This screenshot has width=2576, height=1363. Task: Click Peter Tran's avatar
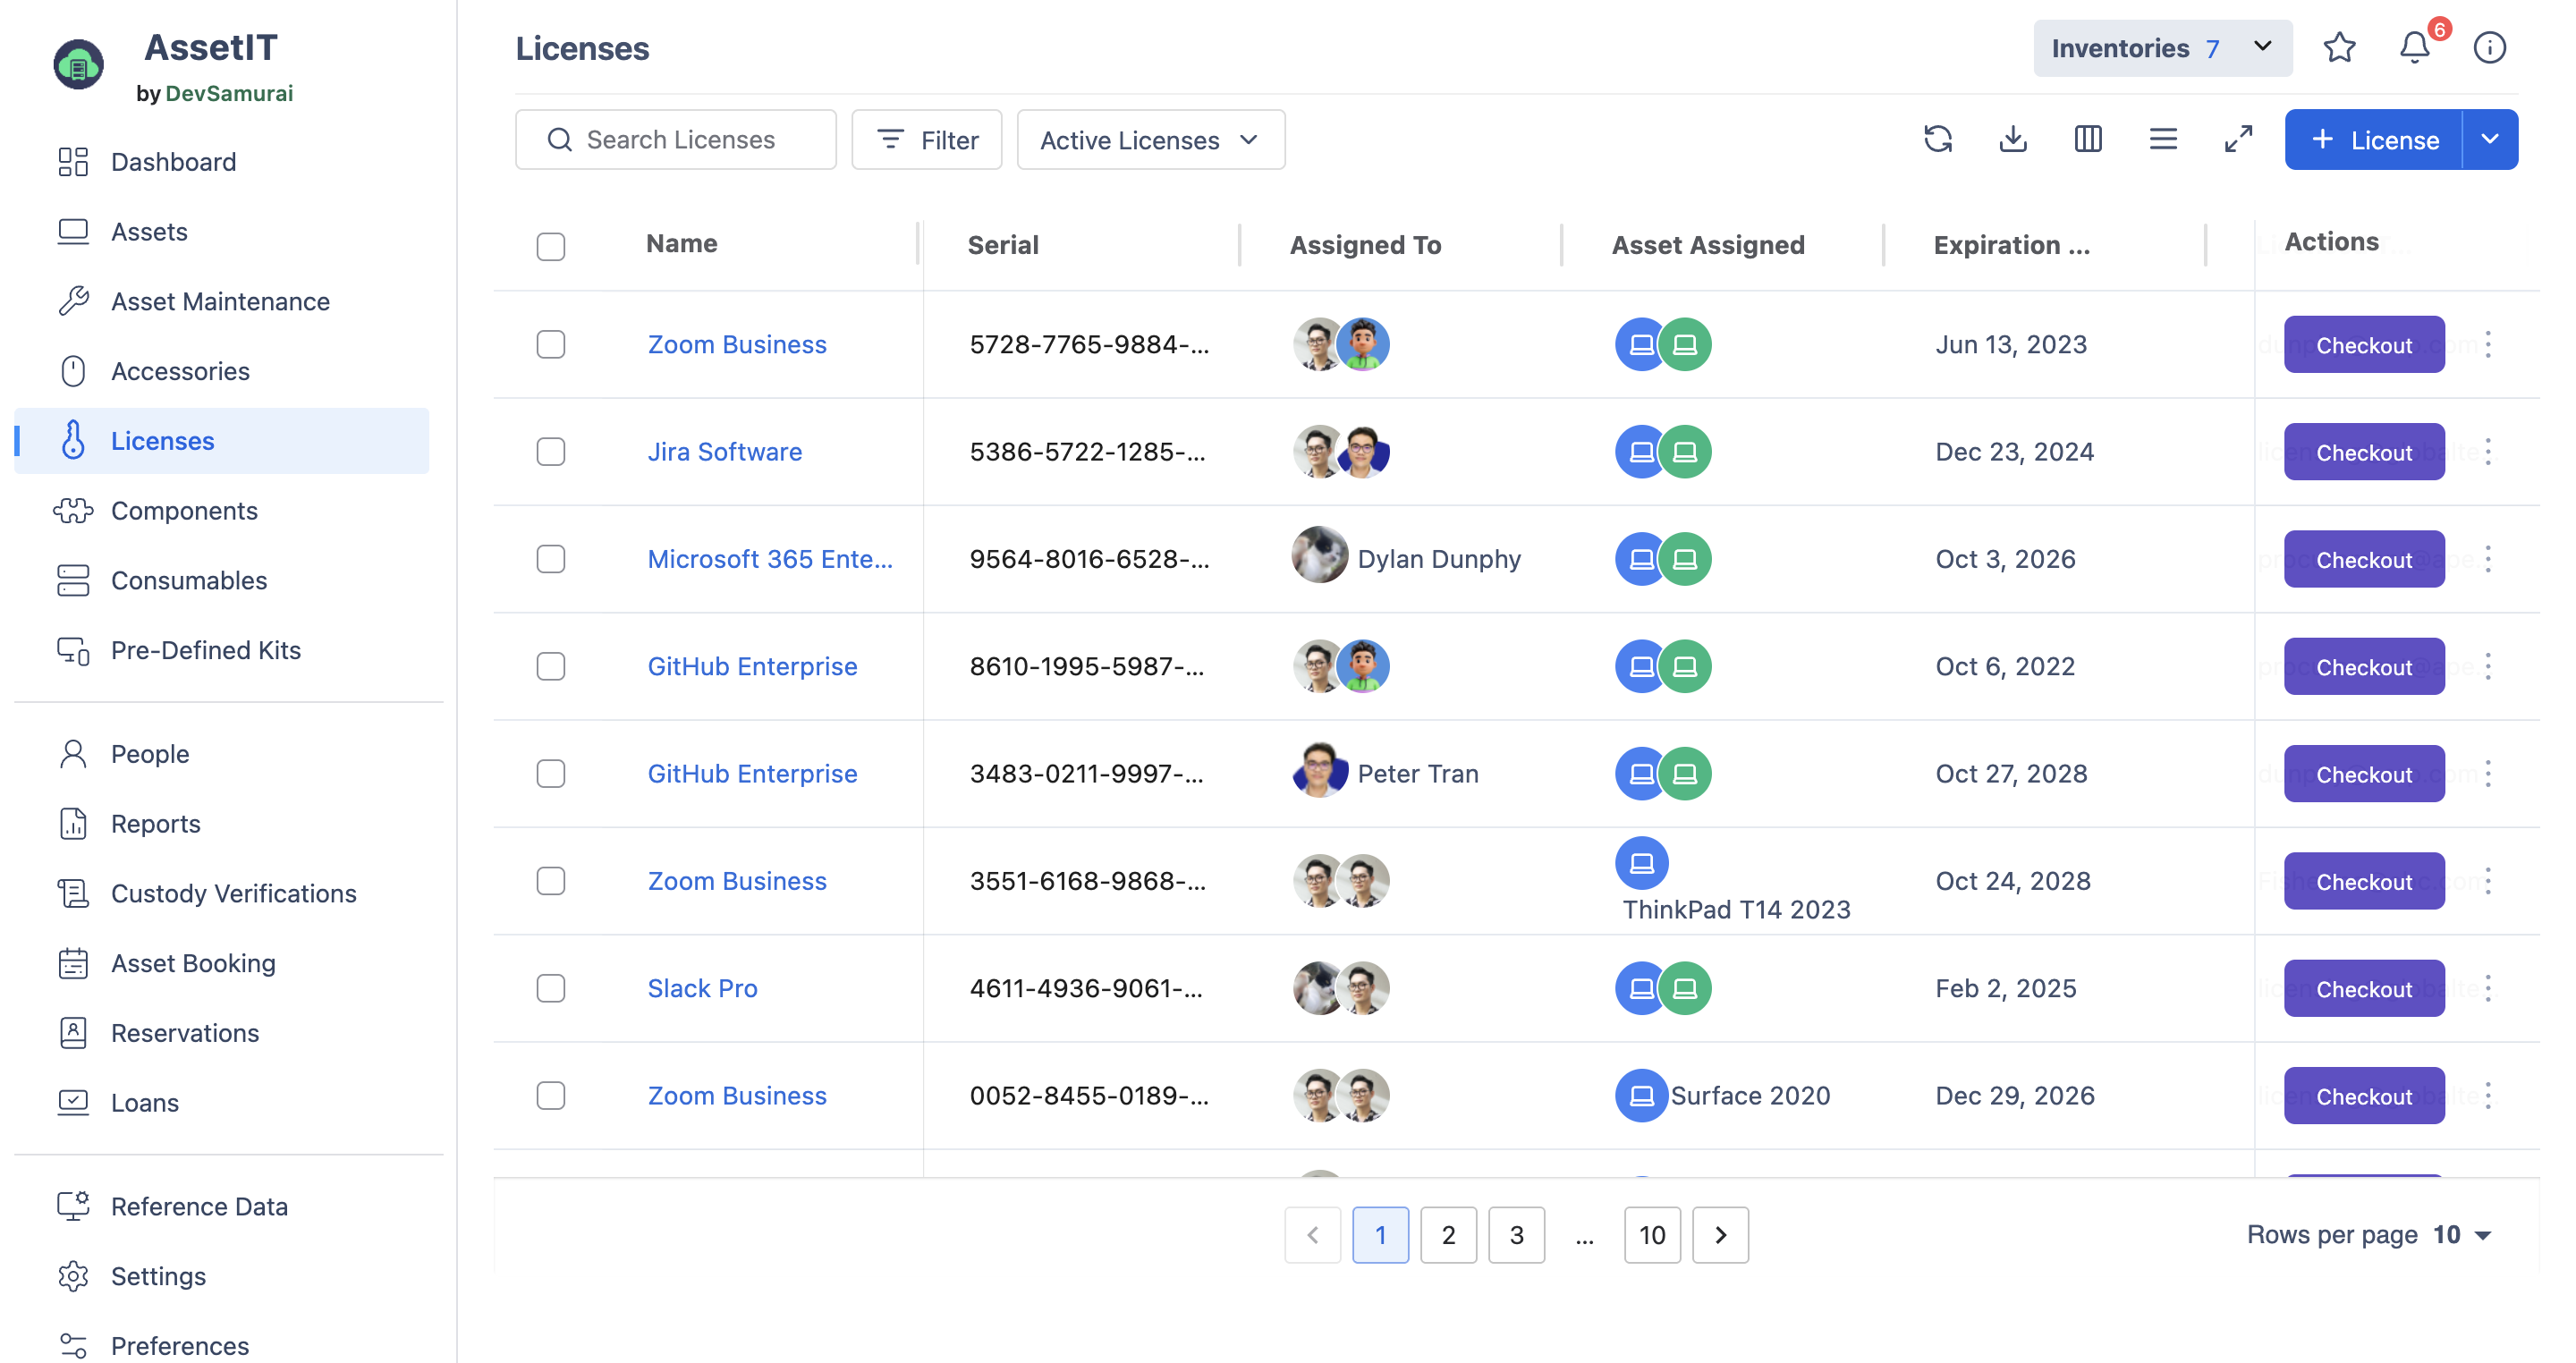[x=1319, y=770]
